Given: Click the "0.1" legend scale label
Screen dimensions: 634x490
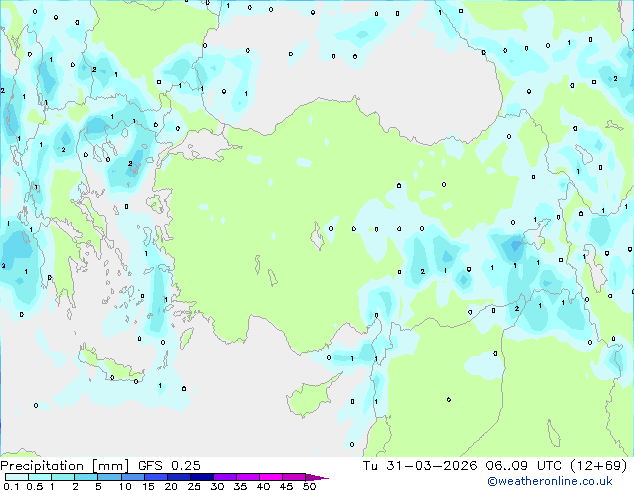Looking at the screenshot, I should coord(11,486).
